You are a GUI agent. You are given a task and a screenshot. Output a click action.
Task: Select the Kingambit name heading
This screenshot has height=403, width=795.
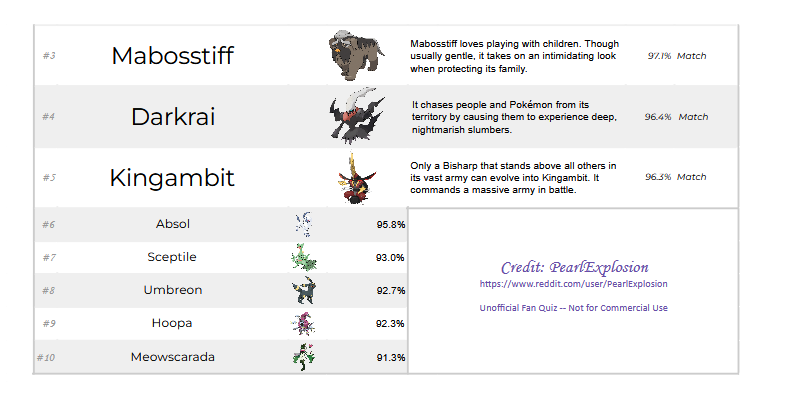pyautogui.click(x=172, y=179)
